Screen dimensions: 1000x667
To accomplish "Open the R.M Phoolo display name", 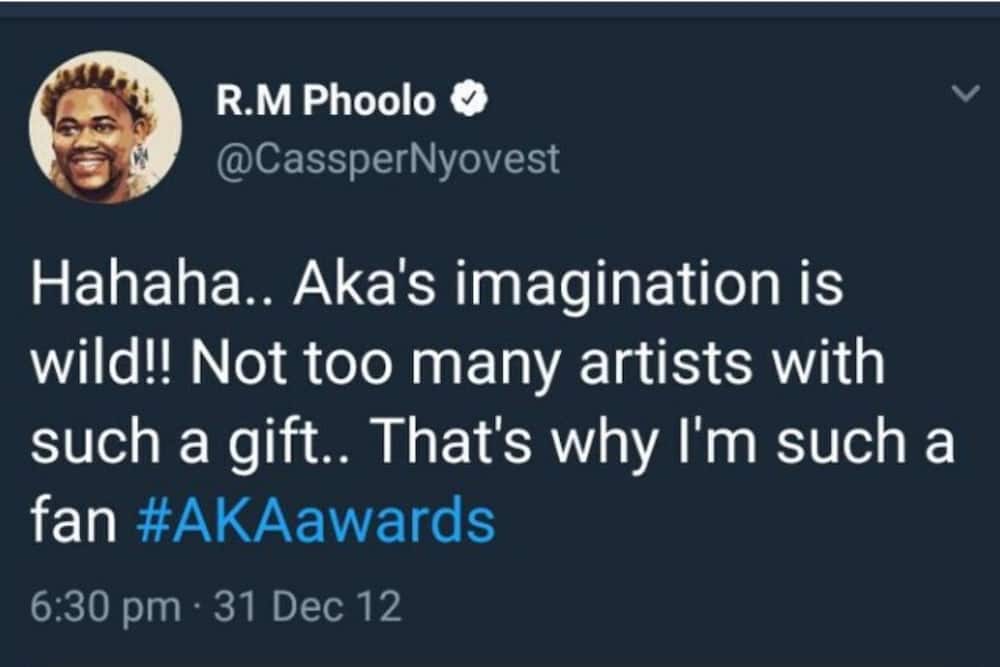I will click(325, 100).
